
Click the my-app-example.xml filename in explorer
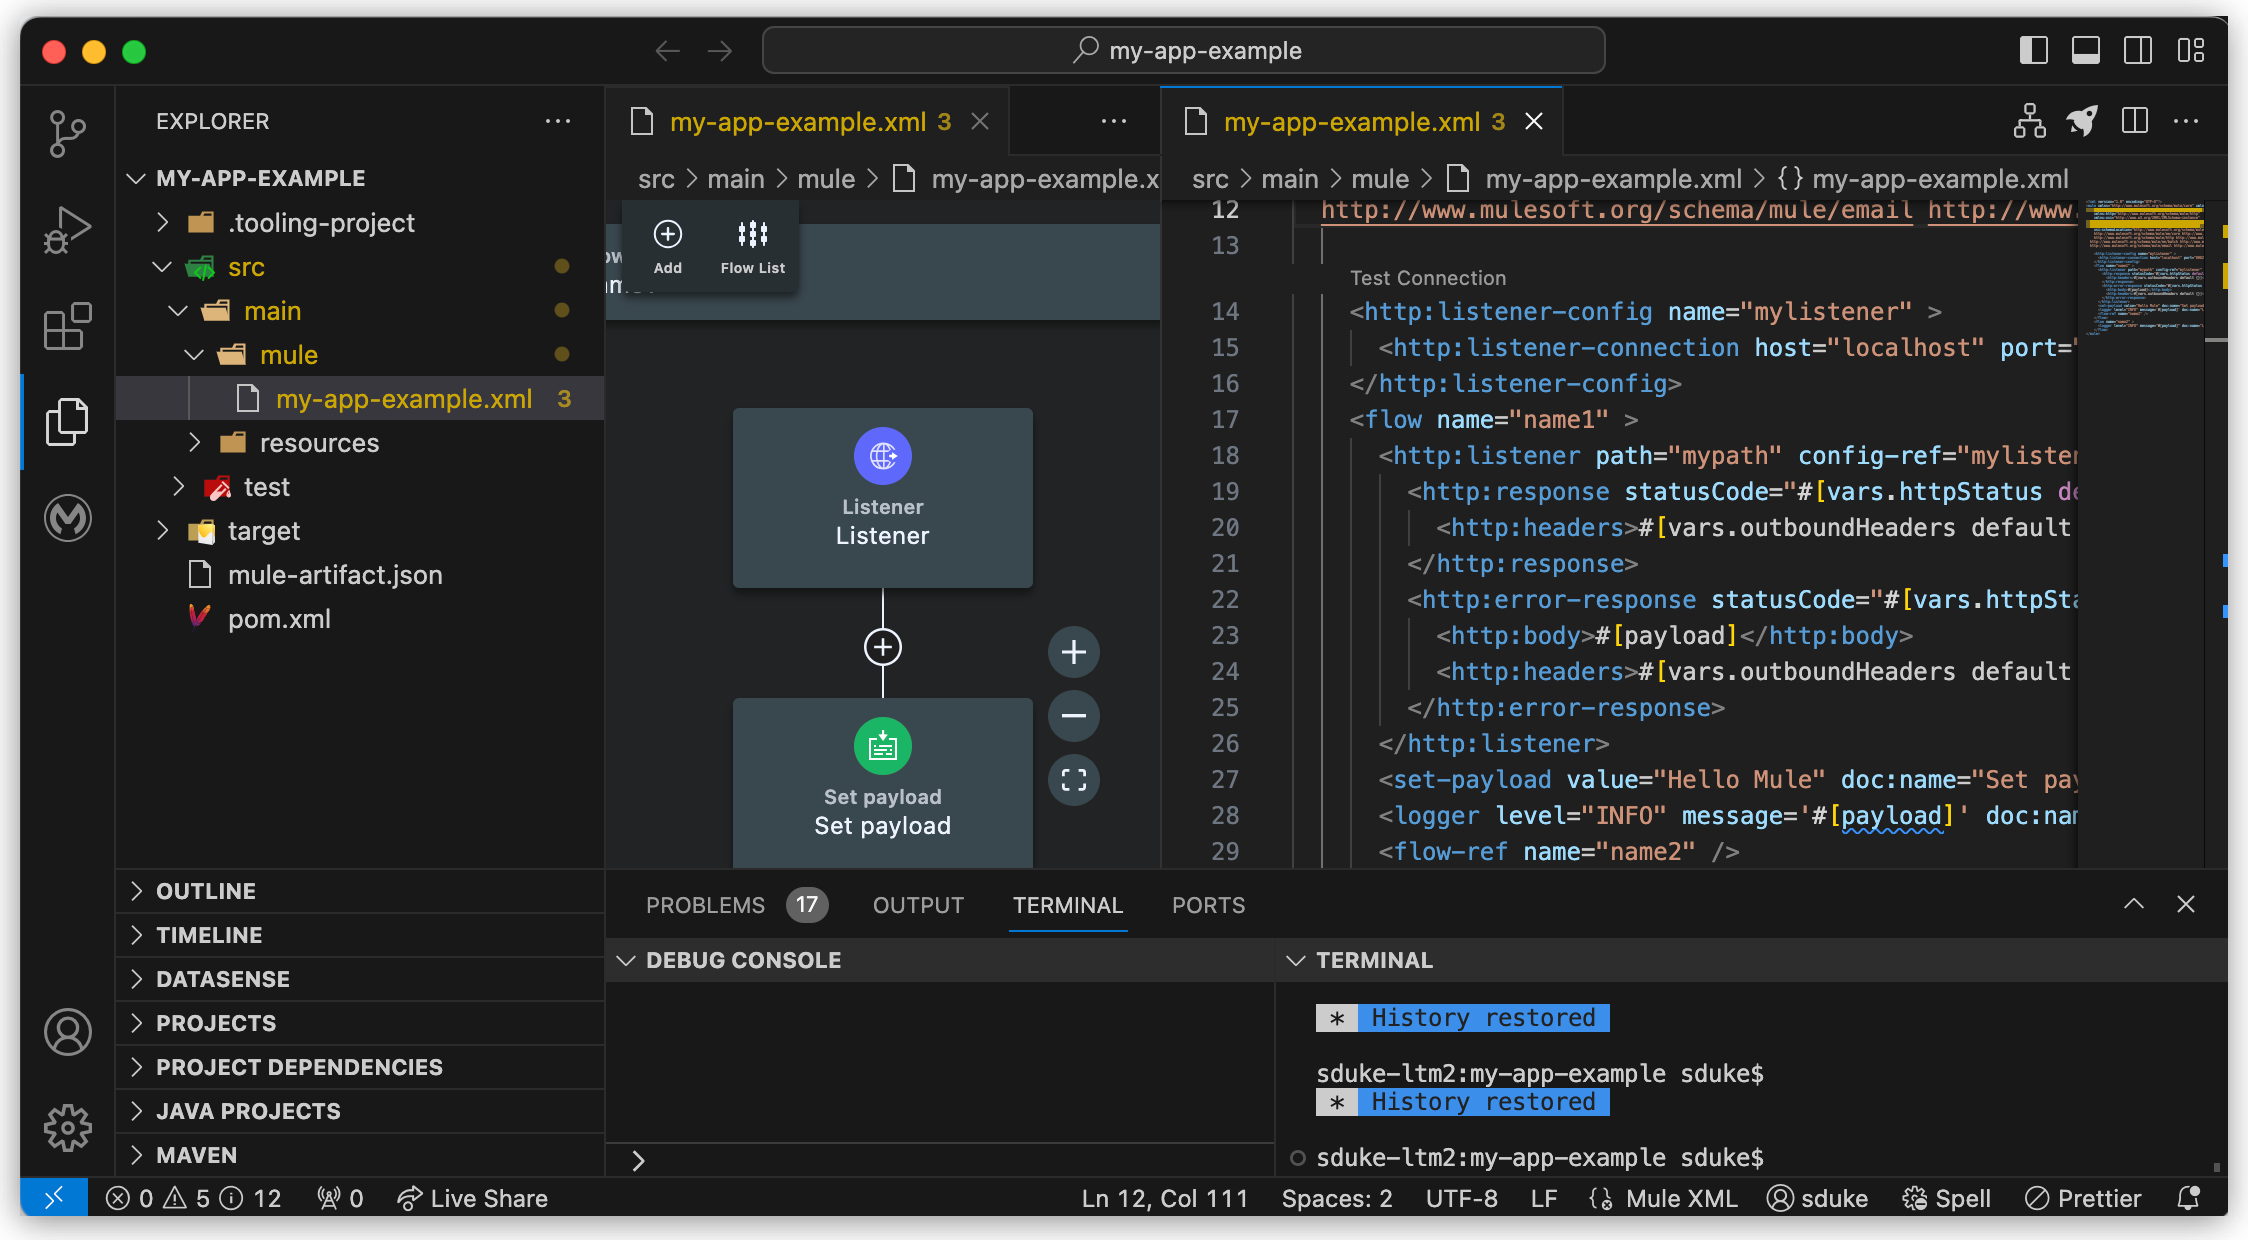tap(402, 397)
